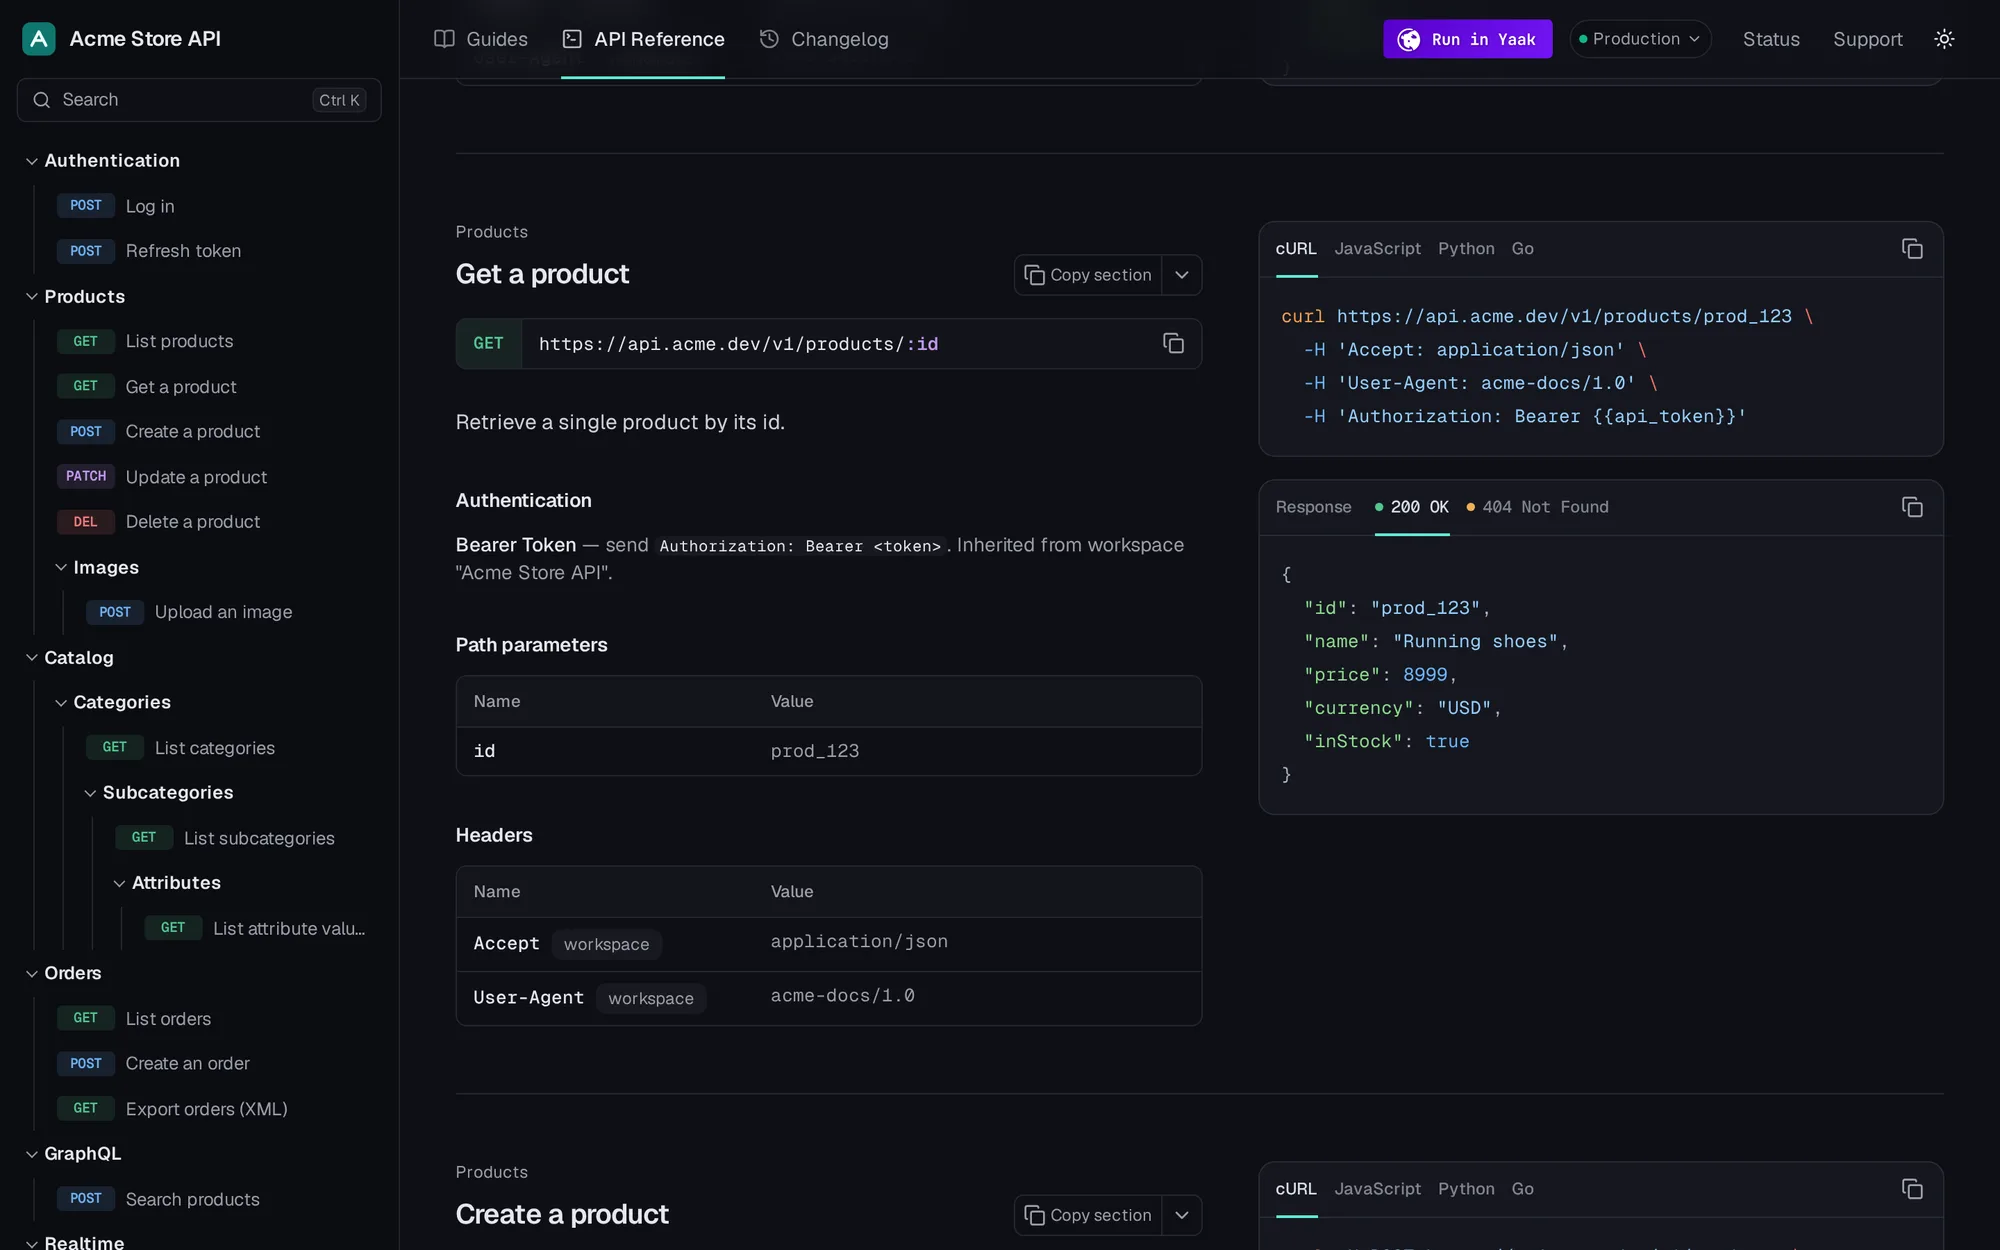Copy code in the Create a product sample panel
The width and height of the screenshot is (2000, 1250).
[1912, 1189]
